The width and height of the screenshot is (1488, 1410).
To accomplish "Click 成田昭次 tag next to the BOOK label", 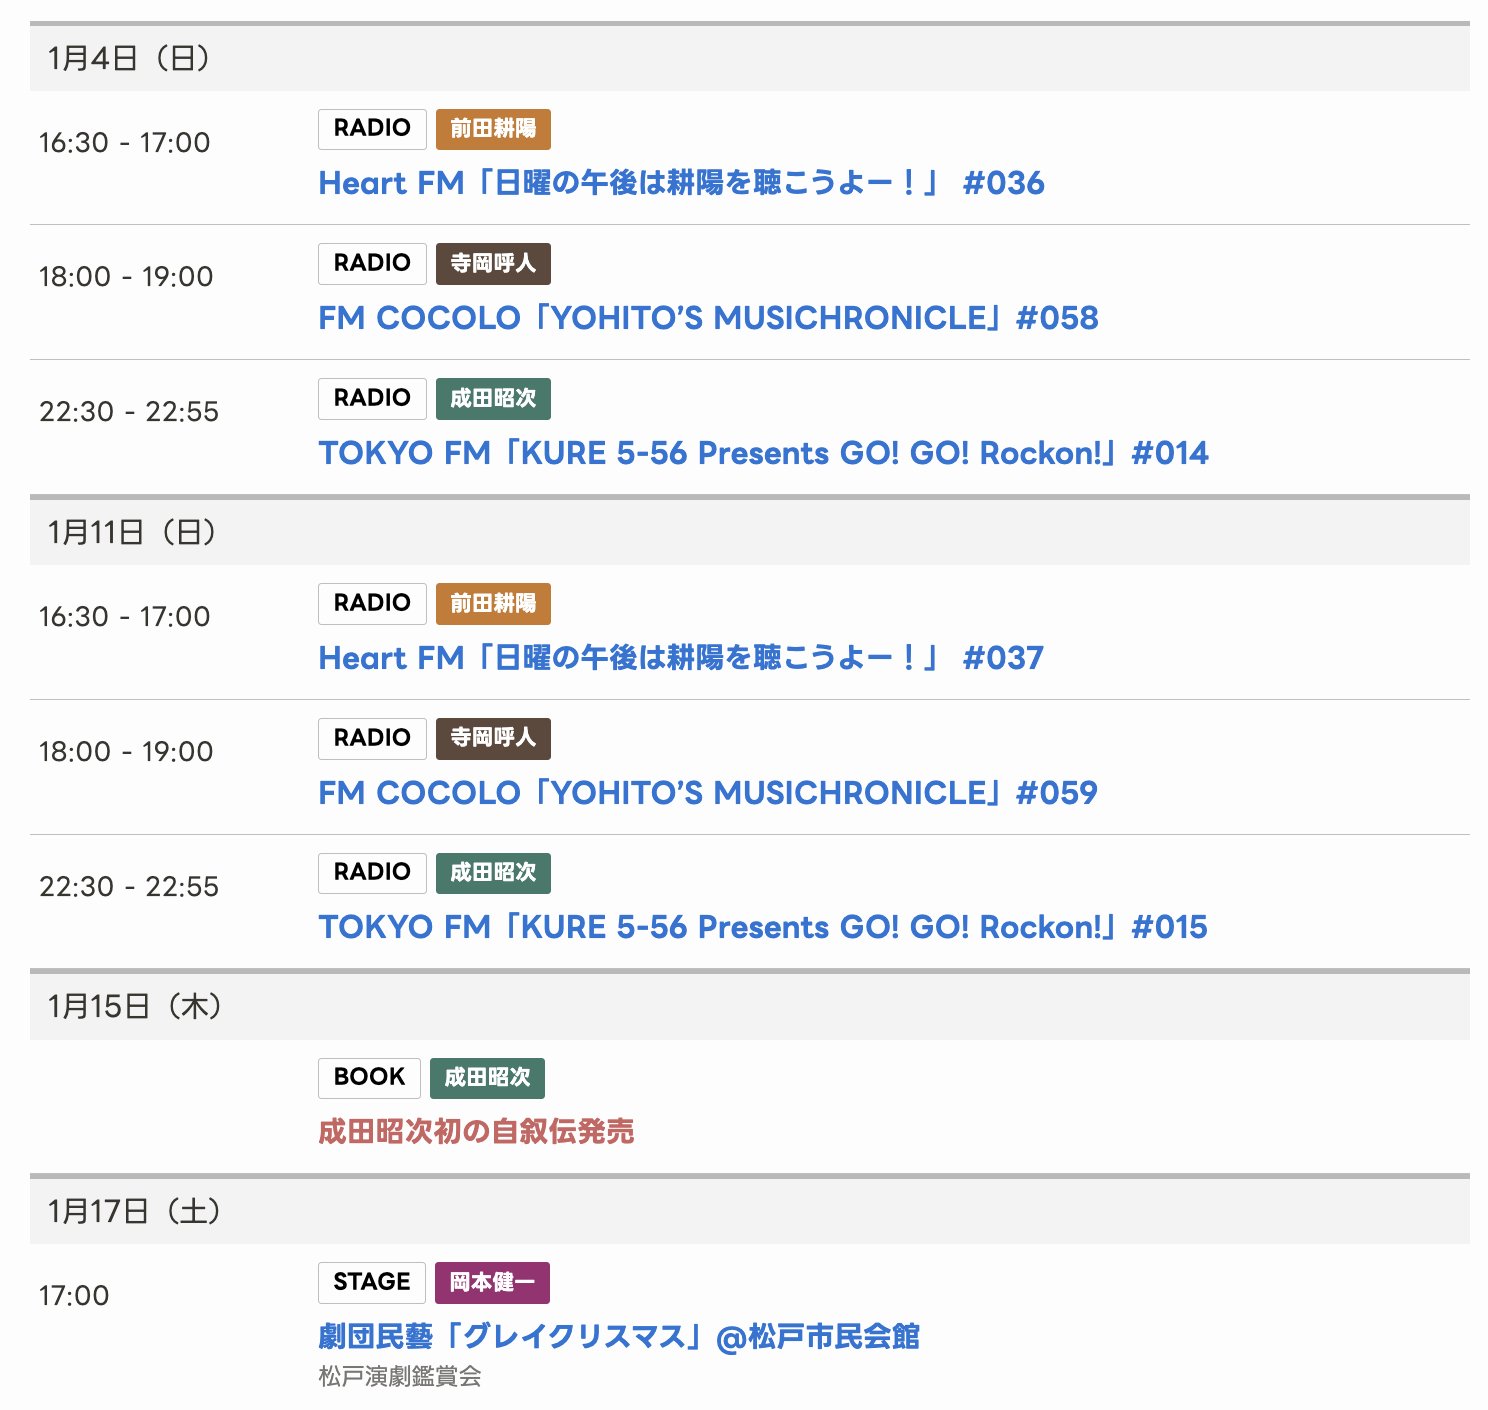I will click(487, 1078).
